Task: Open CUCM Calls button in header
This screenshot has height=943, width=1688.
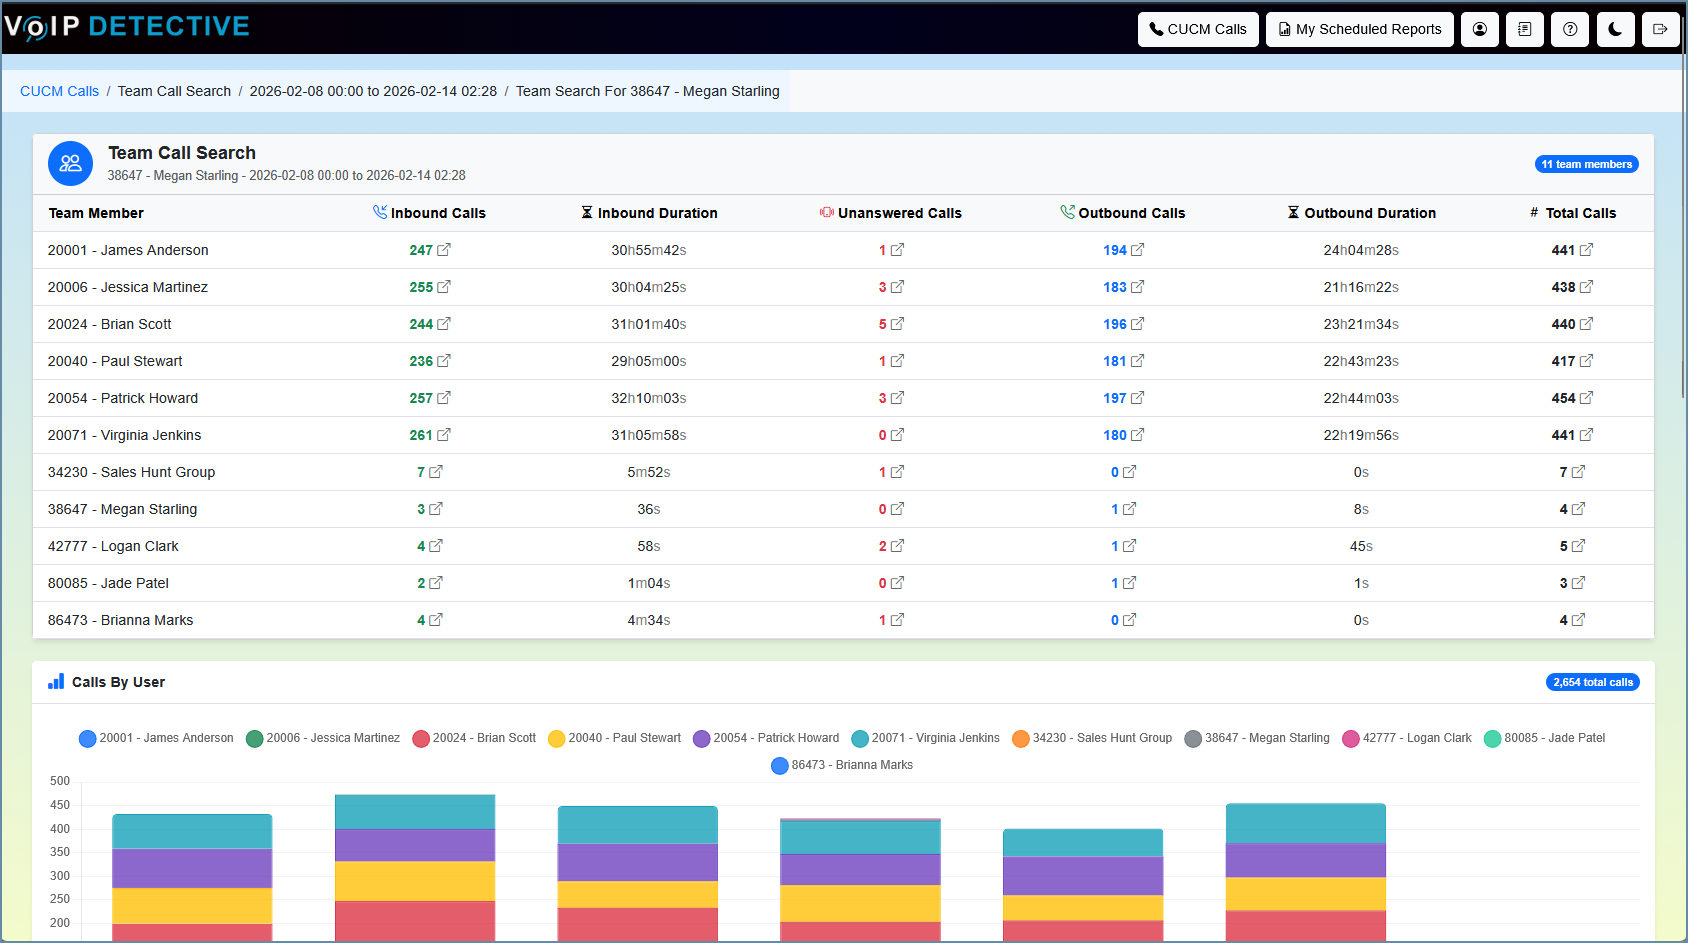Action: [1198, 29]
